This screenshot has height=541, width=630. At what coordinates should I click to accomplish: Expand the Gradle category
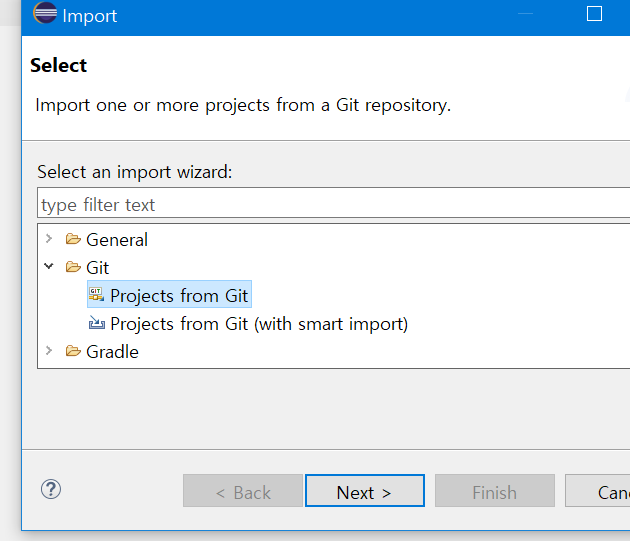(x=49, y=351)
